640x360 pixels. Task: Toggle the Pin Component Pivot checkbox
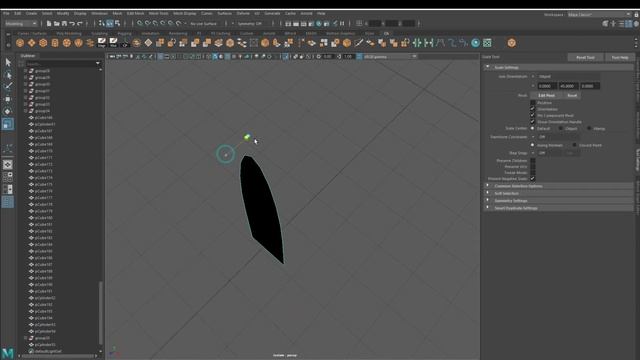point(533,116)
